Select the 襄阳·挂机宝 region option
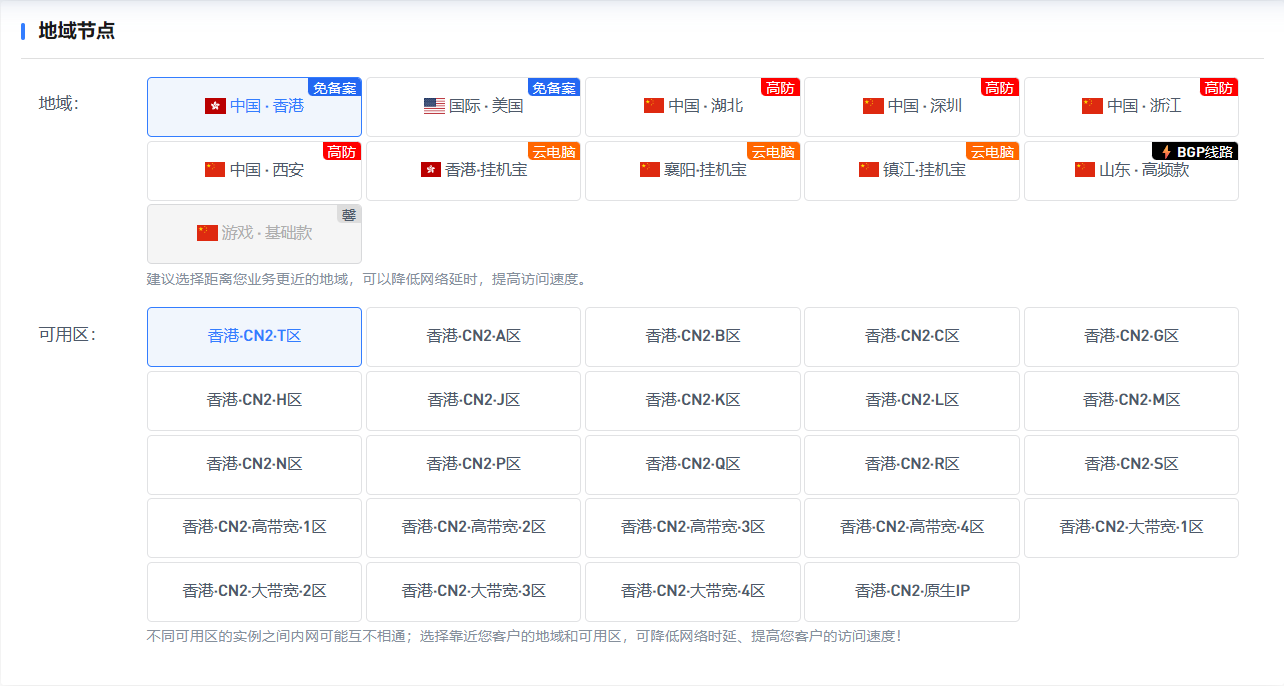The width and height of the screenshot is (1284, 686). pyautogui.click(x=692, y=171)
